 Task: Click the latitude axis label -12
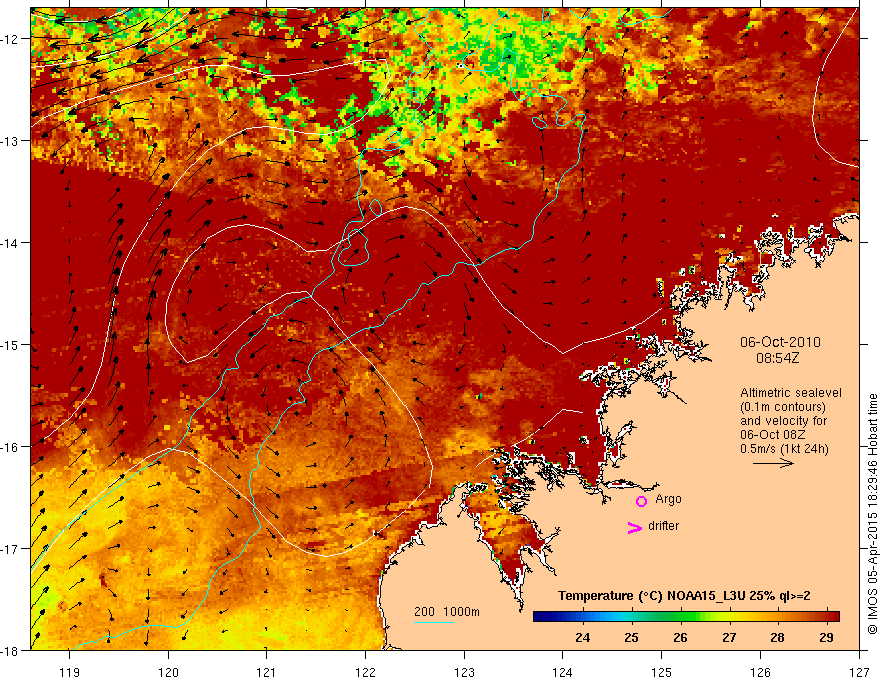click(x=10, y=39)
